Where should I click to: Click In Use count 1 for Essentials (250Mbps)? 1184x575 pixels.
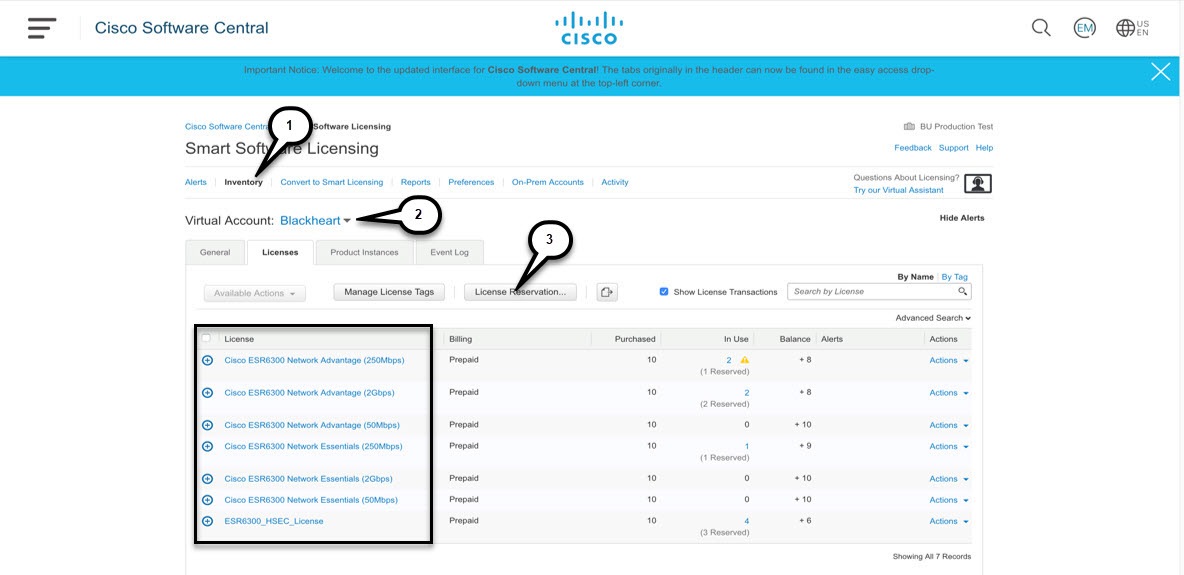pyautogui.click(x=747, y=447)
